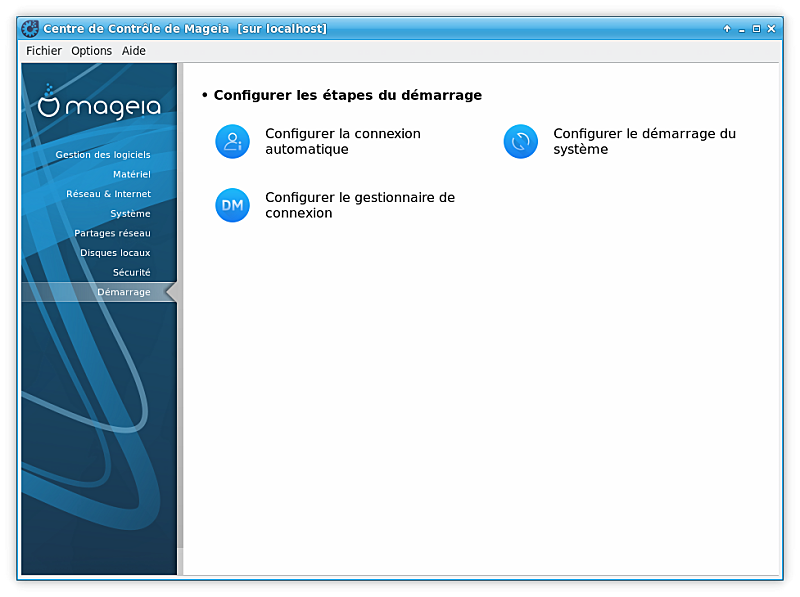Switch to Système category
Screen dimensions: 800x597
tap(130, 214)
